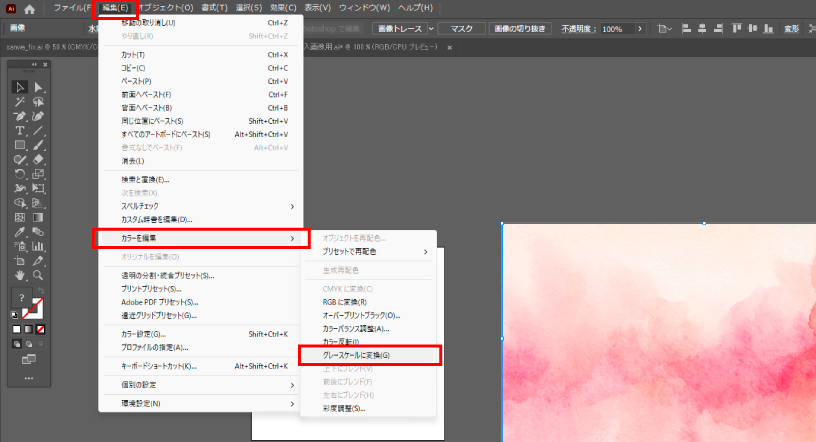
Task: Close the 100% RGB document tab
Action: click(x=449, y=47)
